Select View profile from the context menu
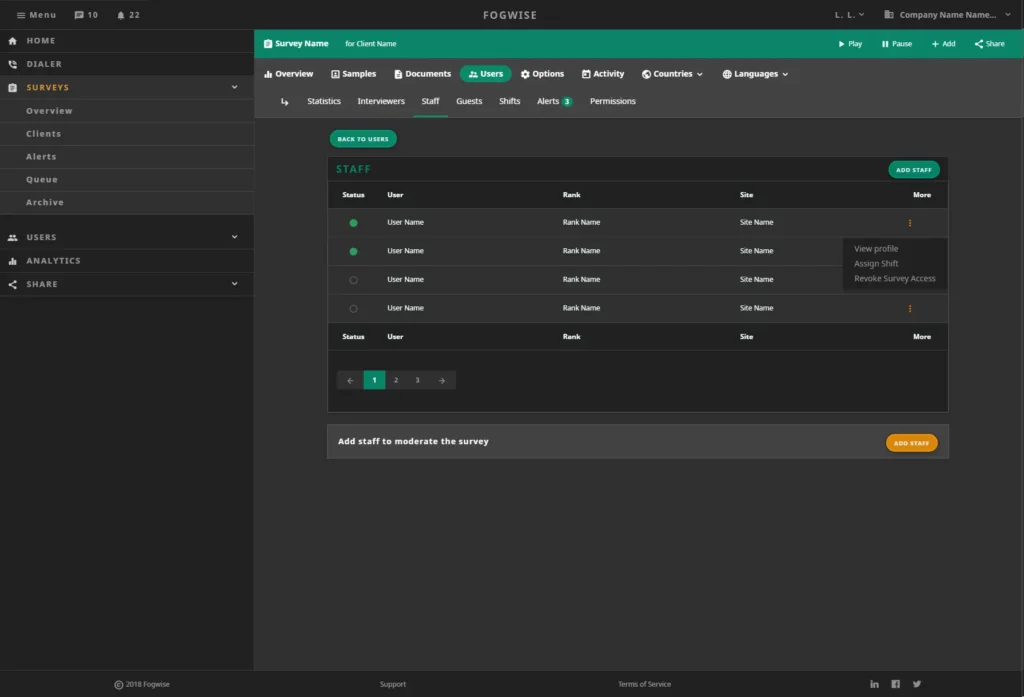Viewport: 1024px width, 697px height. click(876, 249)
